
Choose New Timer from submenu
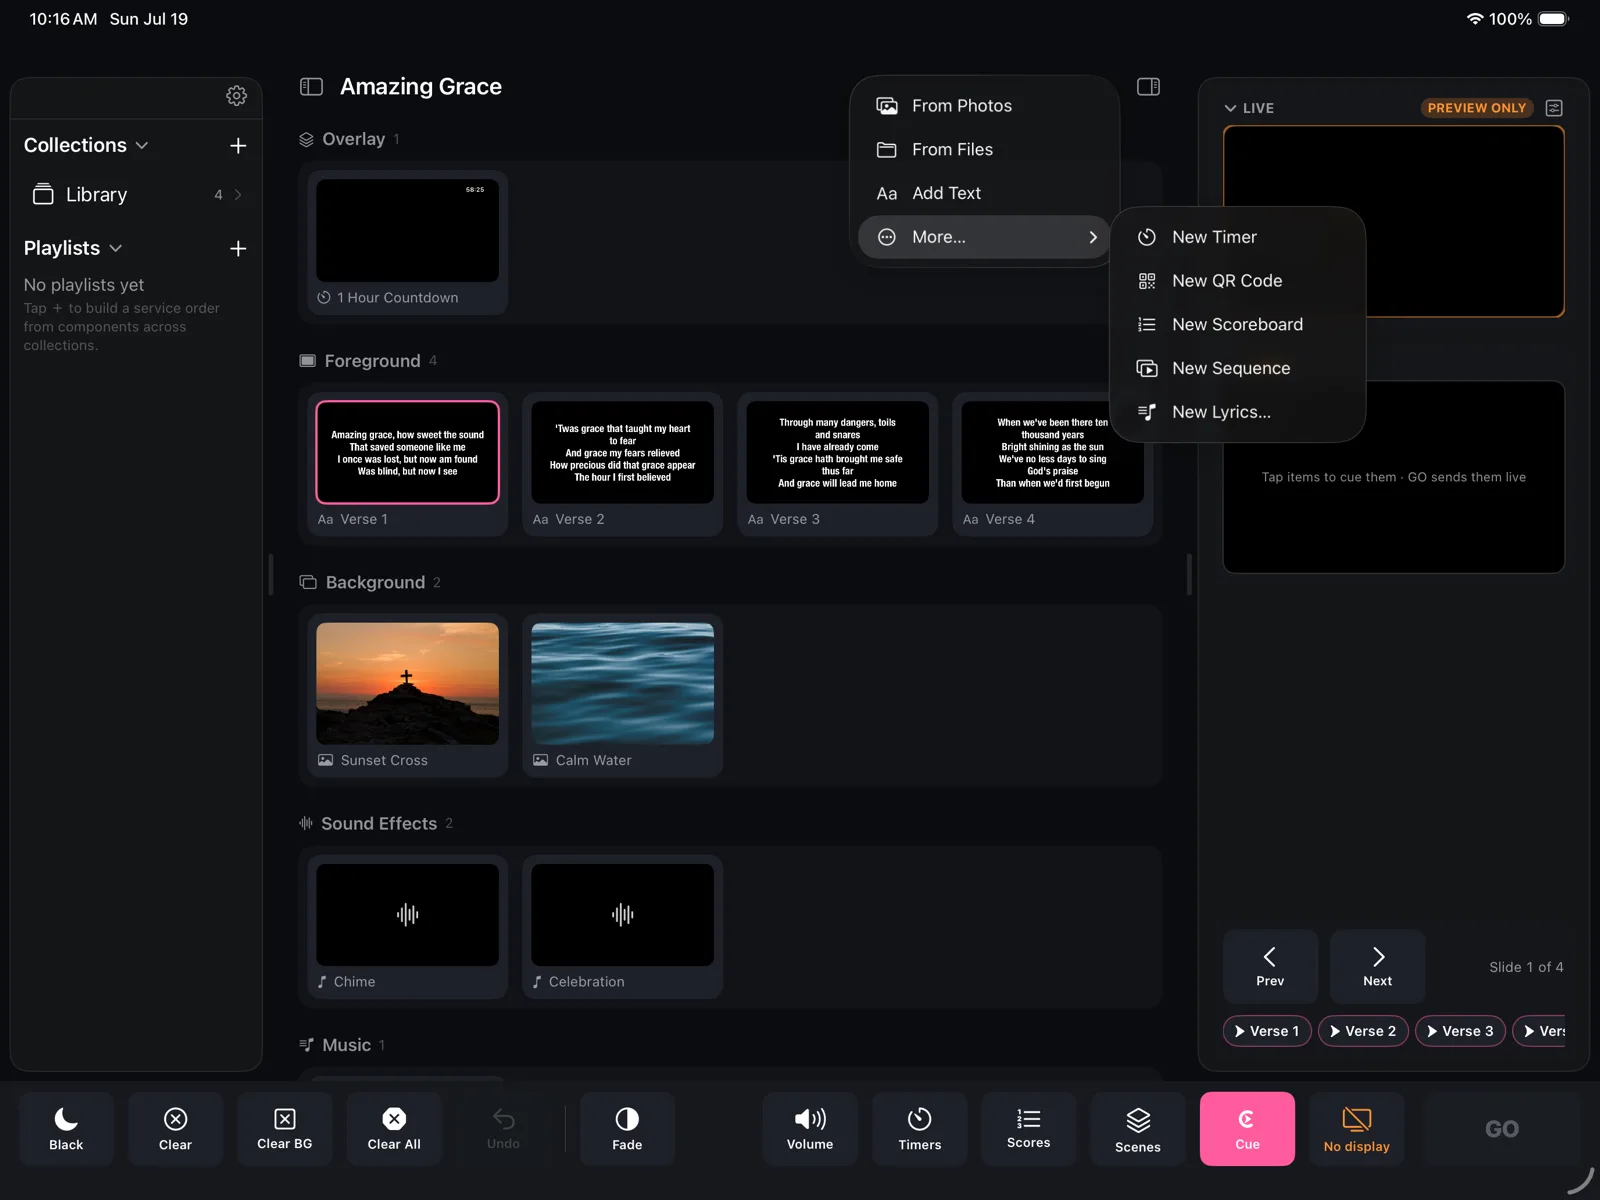coord(1238,237)
